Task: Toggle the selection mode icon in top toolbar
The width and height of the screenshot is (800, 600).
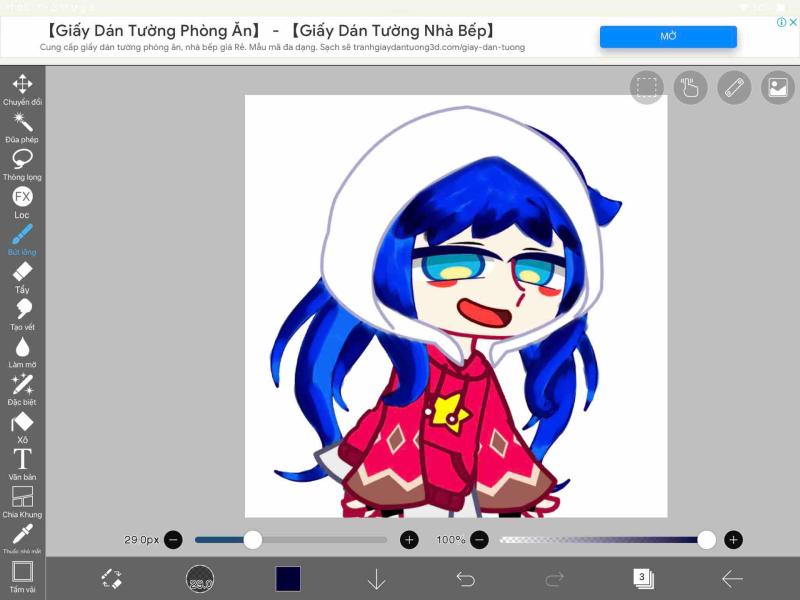Action: (645, 89)
